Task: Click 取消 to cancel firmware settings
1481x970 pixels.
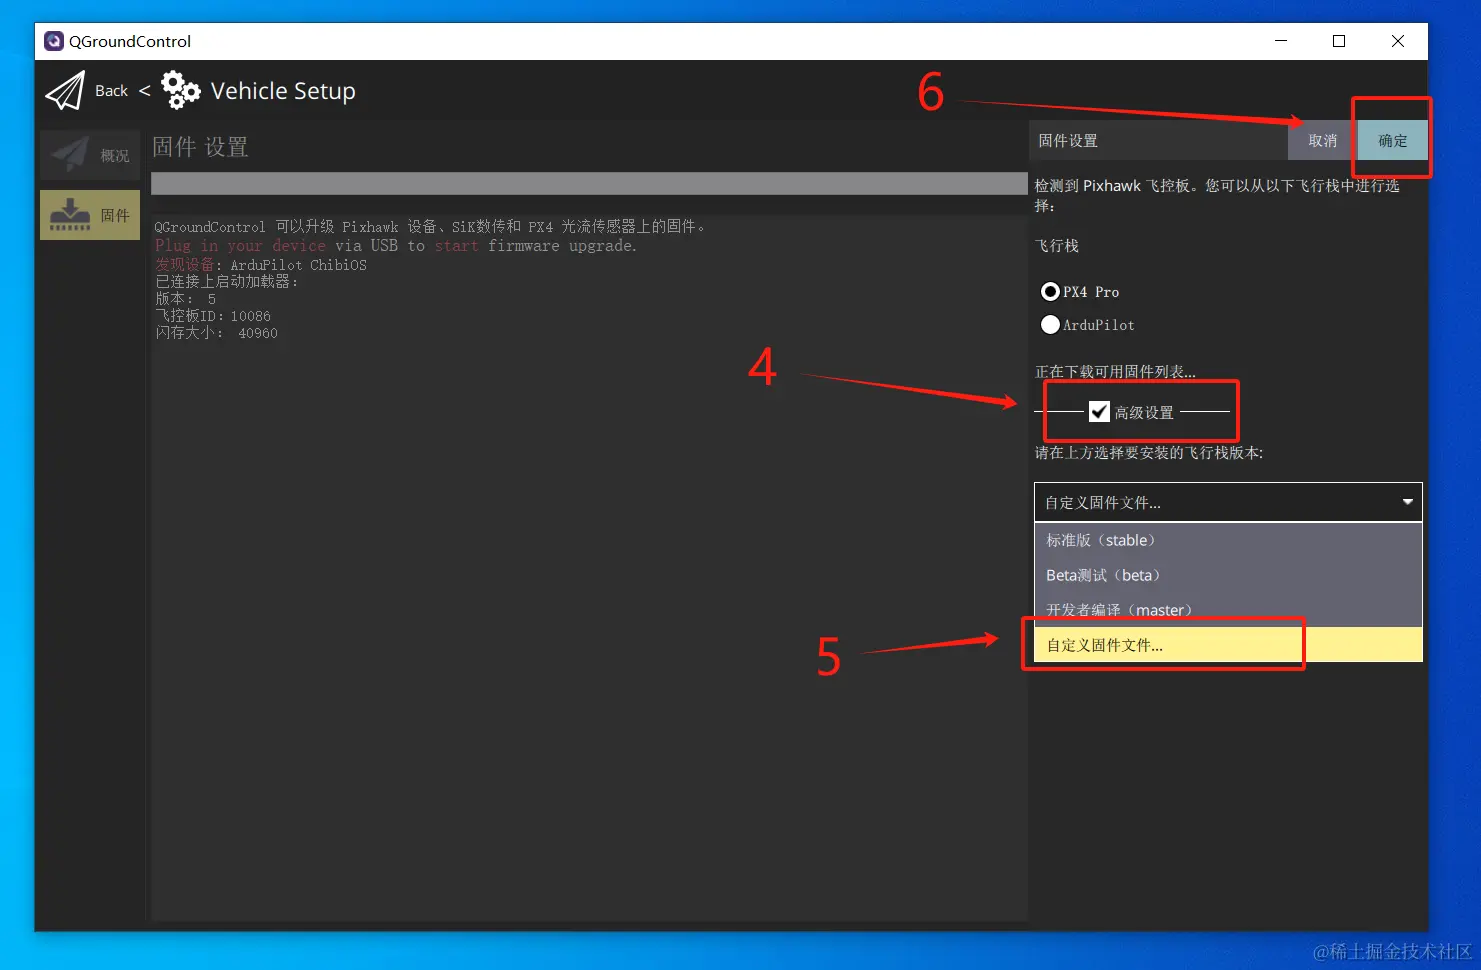Action: pos(1322,141)
